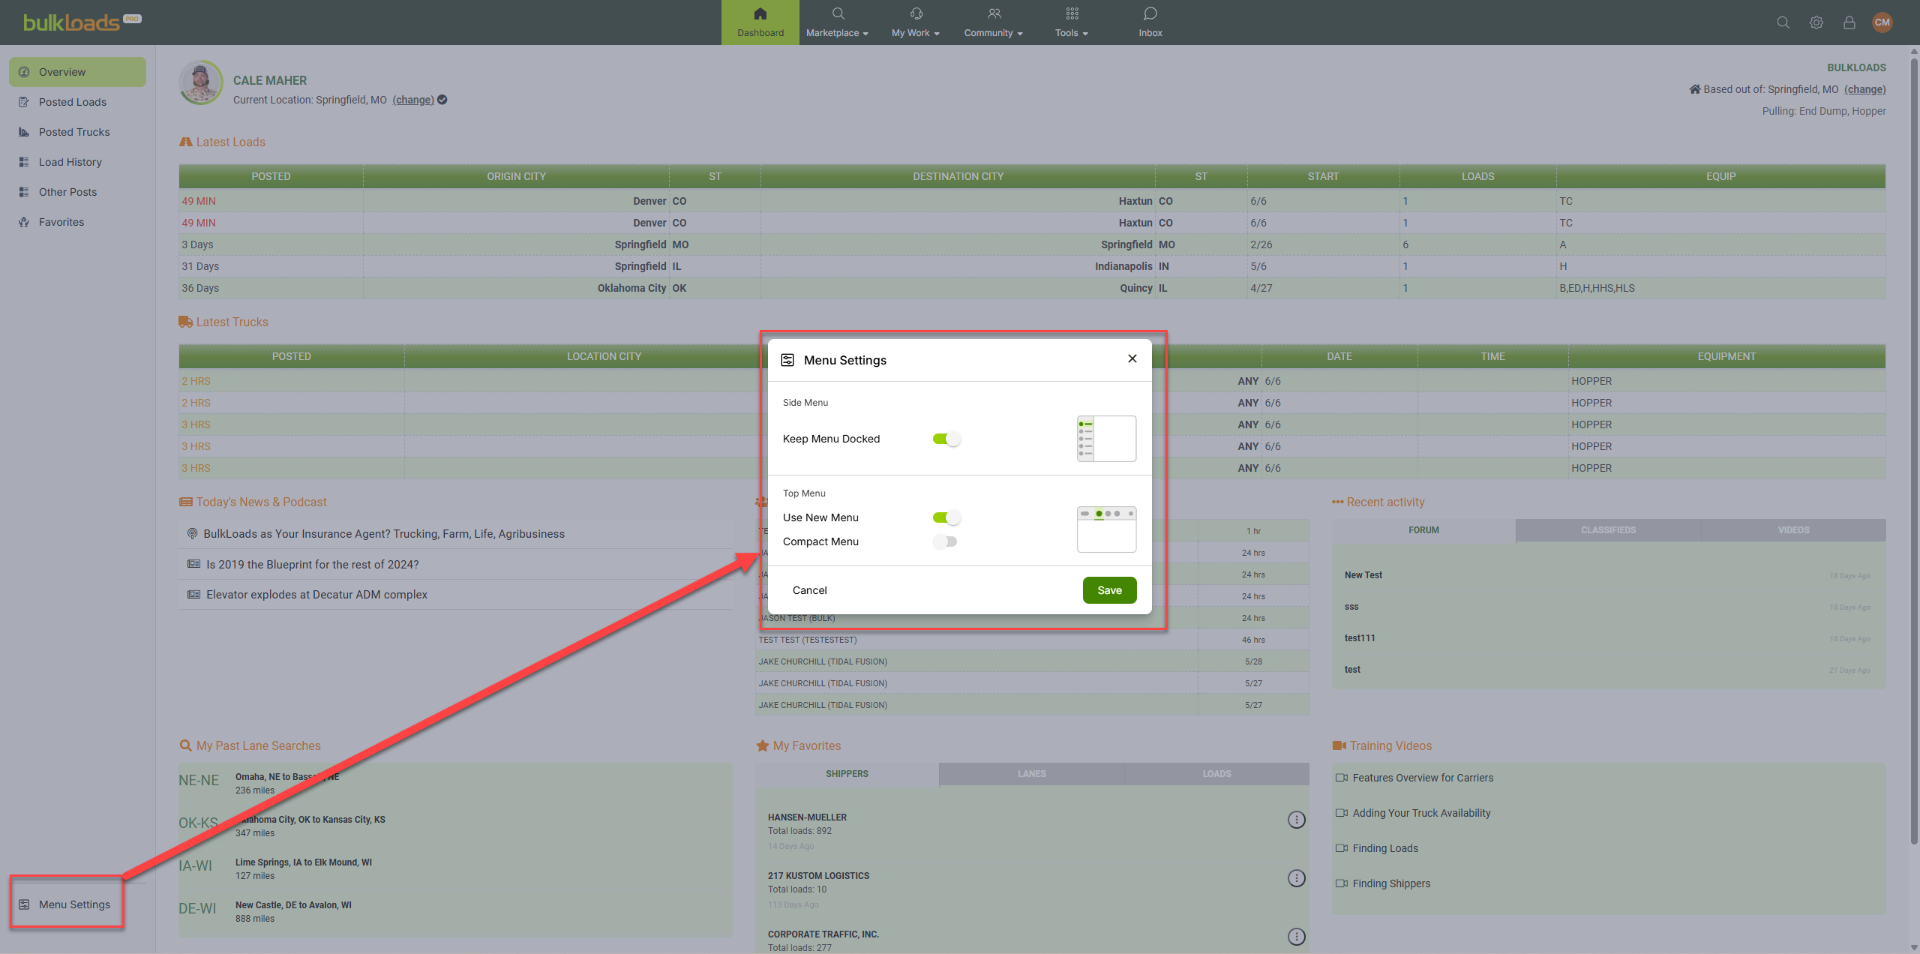Open Adding Your Truck Availability video
Viewport: 1920px width, 954px height.
coord(1421,814)
